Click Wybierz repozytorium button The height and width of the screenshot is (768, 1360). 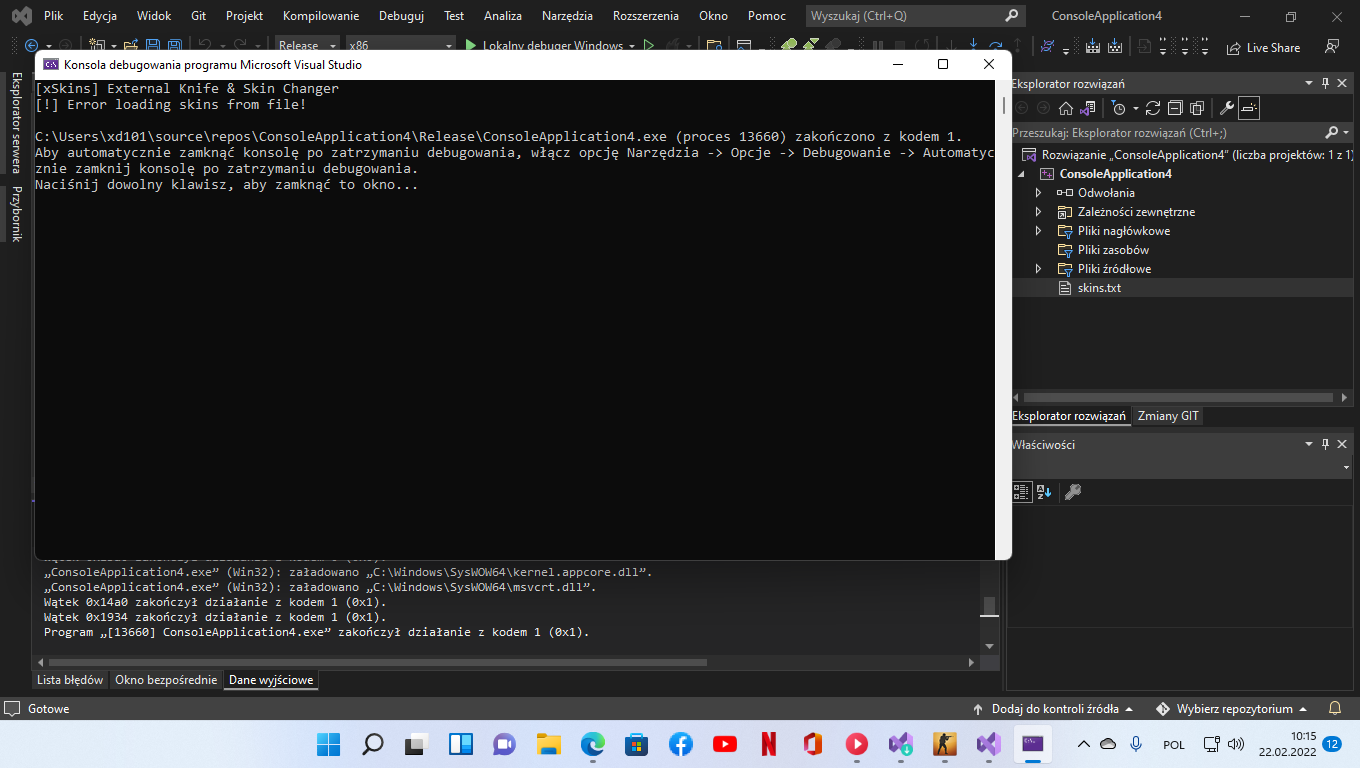pos(1232,709)
